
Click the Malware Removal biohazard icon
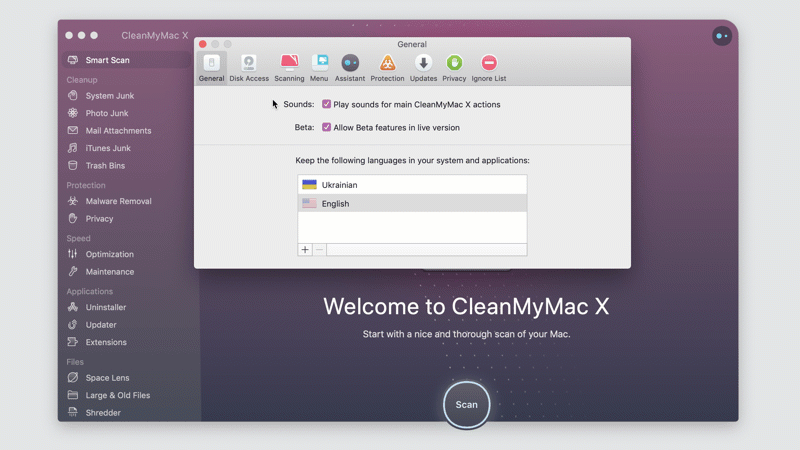pos(73,201)
